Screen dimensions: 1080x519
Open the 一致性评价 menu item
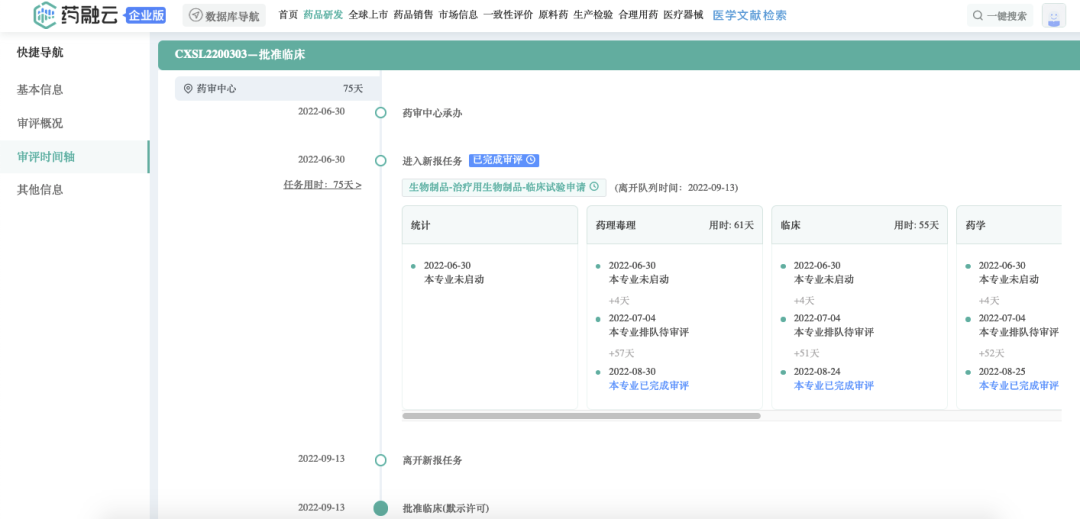coord(508,15)
